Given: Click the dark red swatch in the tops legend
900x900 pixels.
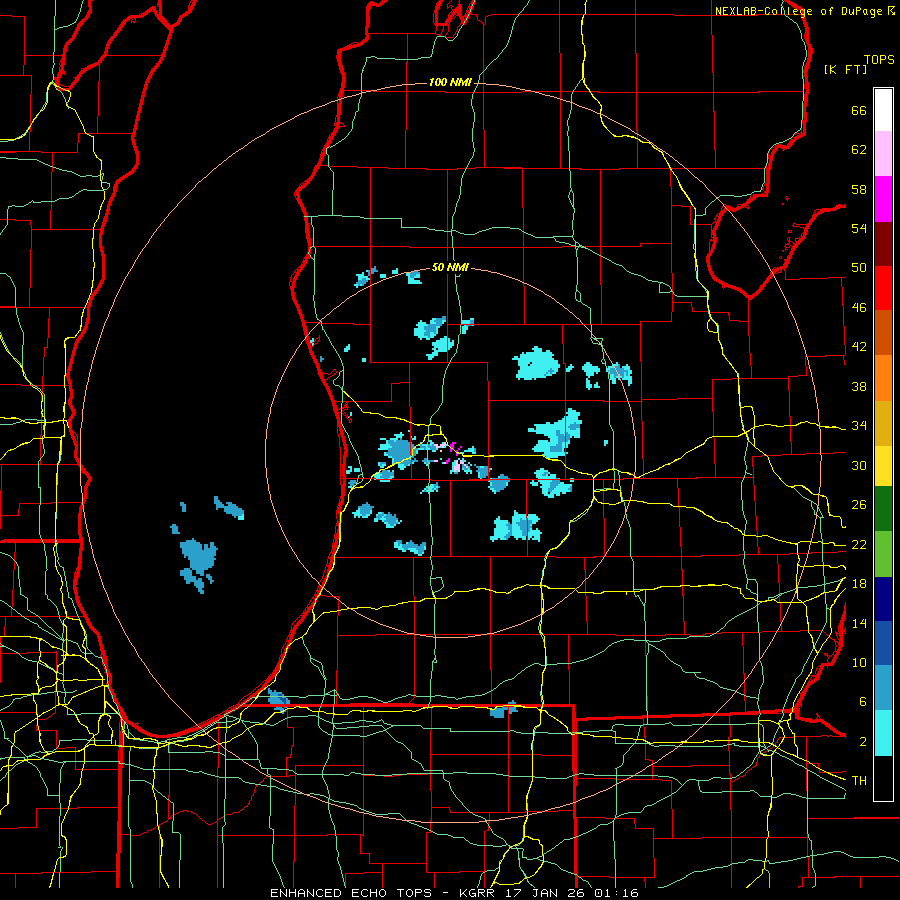Looking at the screenshot, I should tap(883, 243).
